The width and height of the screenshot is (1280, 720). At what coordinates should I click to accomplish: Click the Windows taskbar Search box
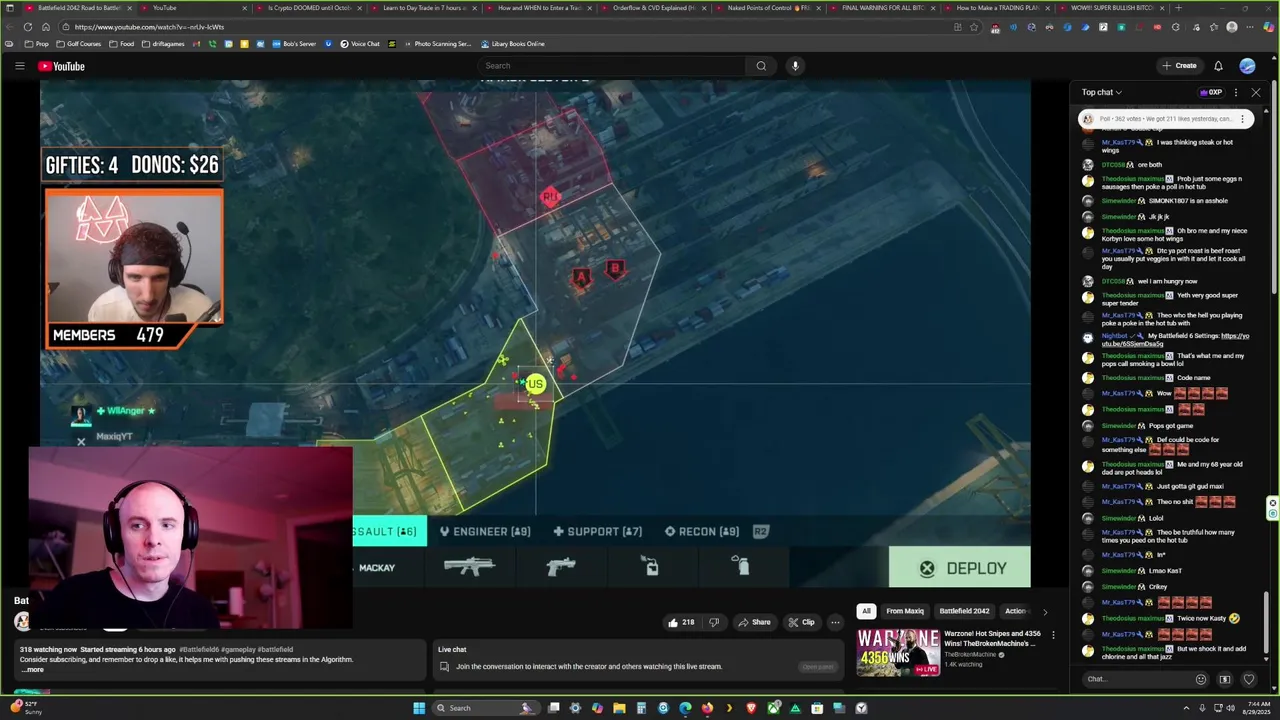(x=486, y=708)
